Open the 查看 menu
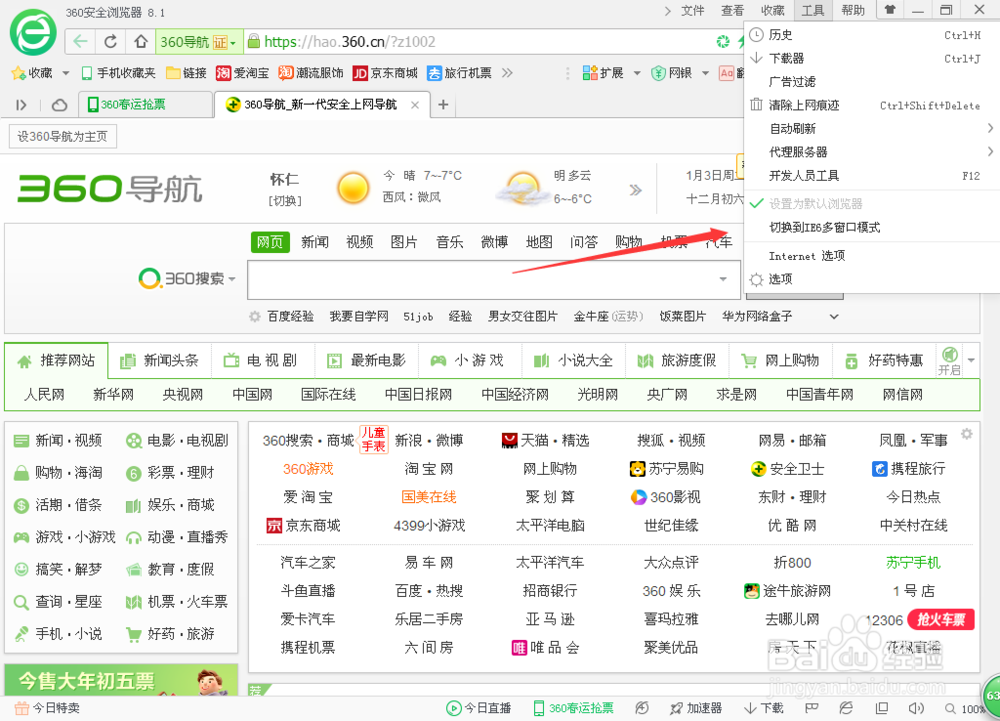Viewport: 1000px width, 721px height. coord(732,10)
